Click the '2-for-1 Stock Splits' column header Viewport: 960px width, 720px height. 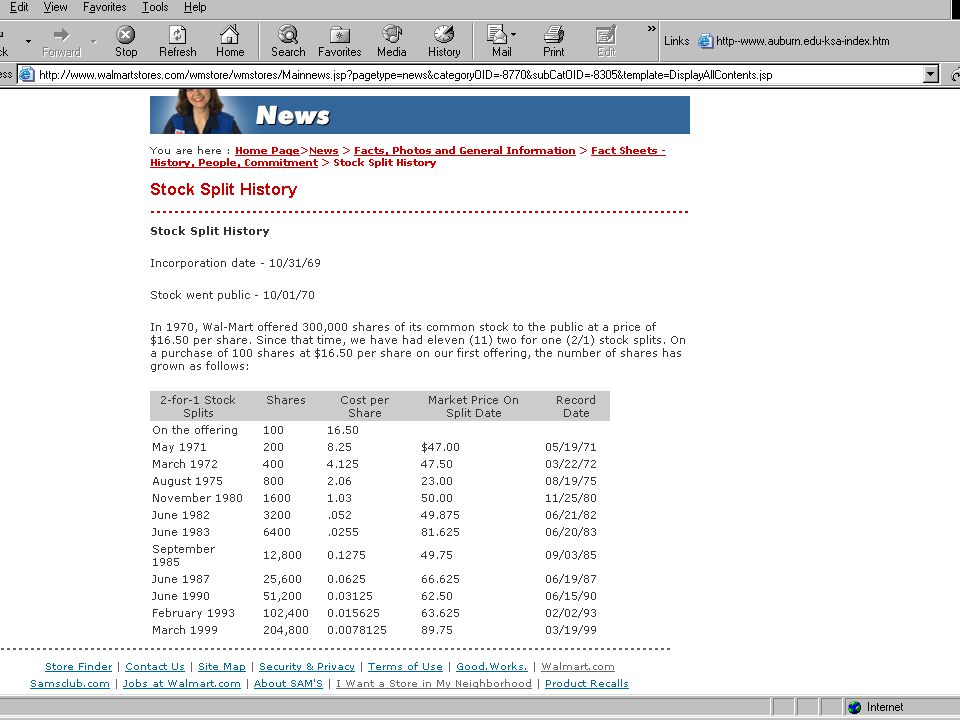point(198,407)
